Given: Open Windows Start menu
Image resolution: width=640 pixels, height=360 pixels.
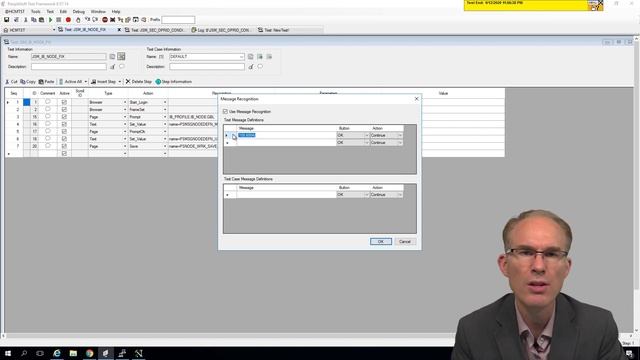Looking at the screenshot, I should click(x=8, y=353).
